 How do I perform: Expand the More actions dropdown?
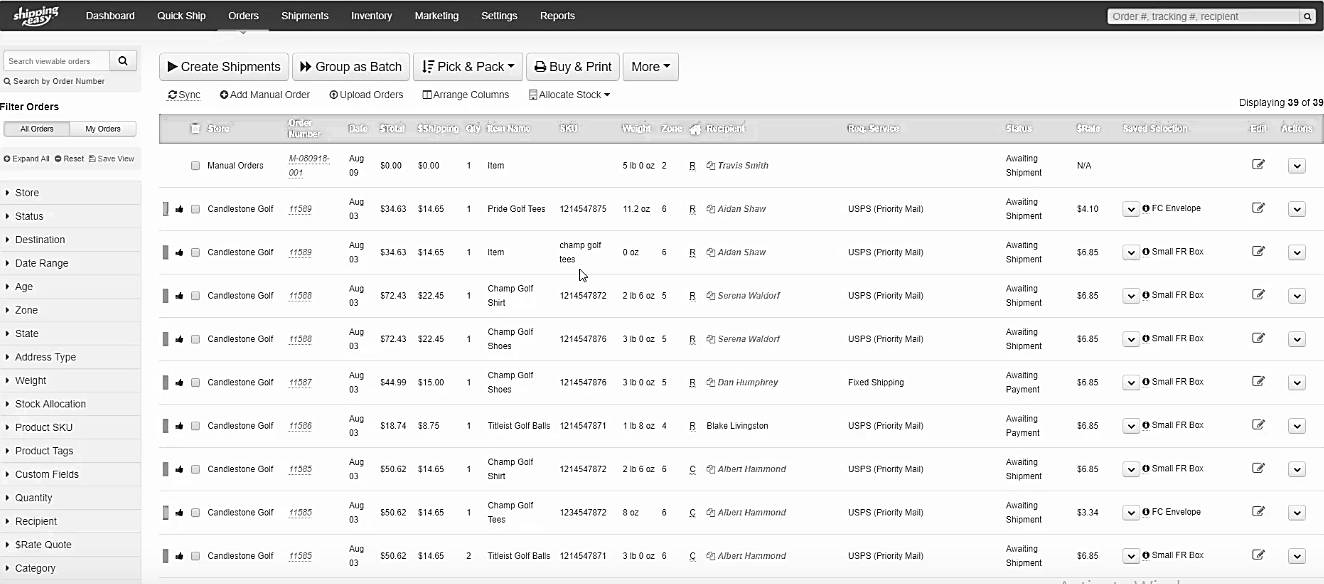pyautogui.click(x=651, y=67)
